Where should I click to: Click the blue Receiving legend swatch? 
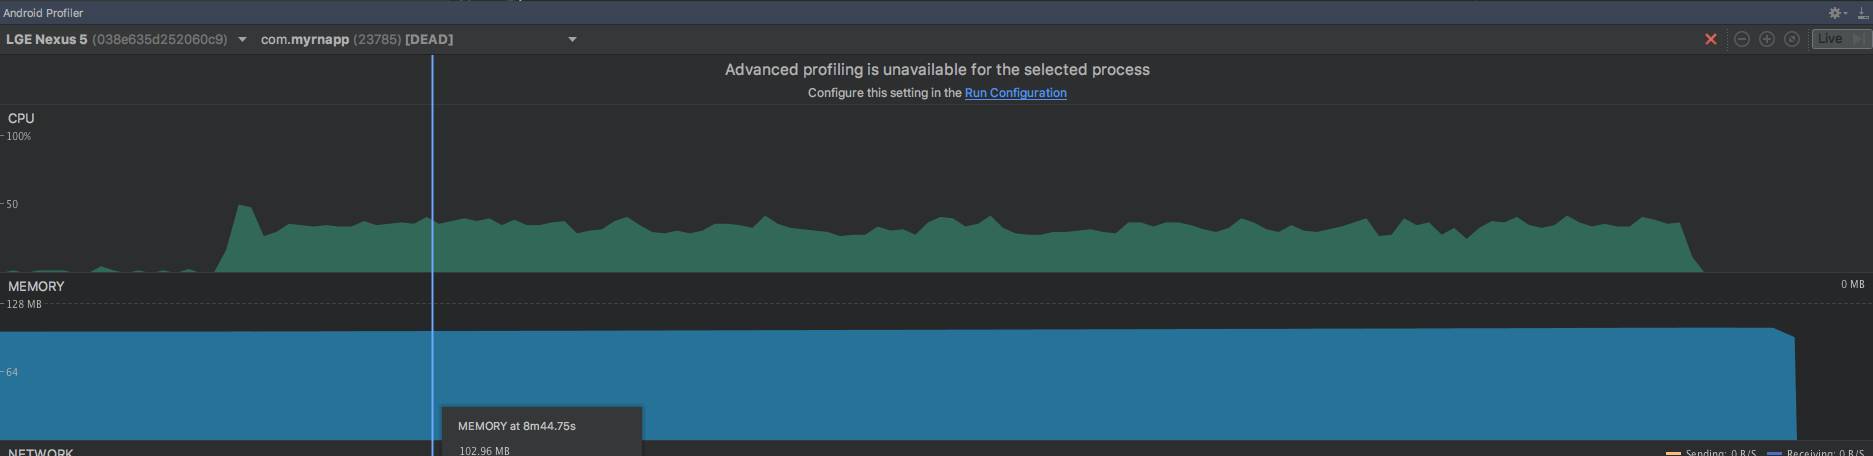tap(1774, 453)
